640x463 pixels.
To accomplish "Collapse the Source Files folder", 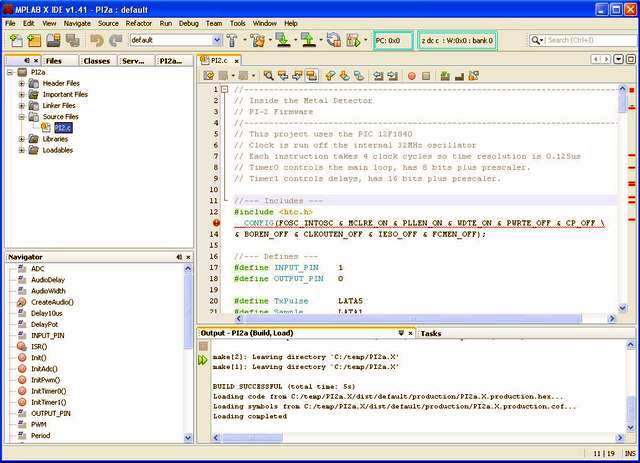I will click(21, 117).
